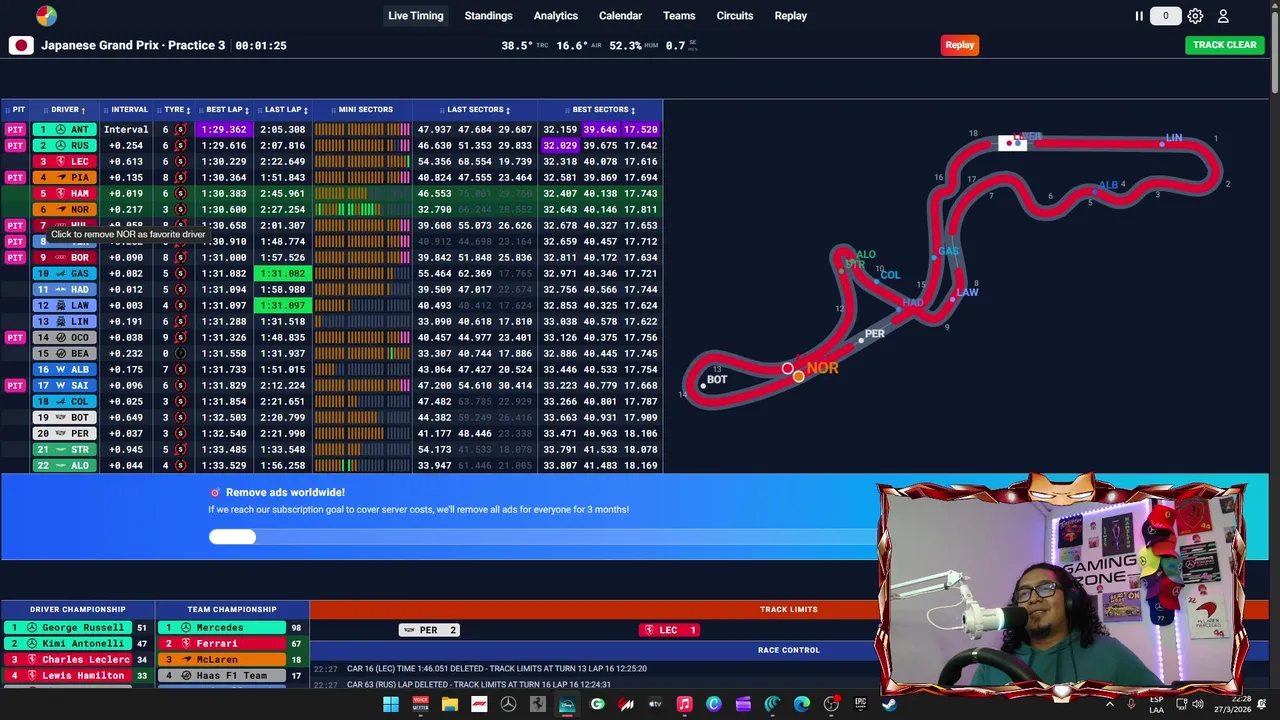Click the microphone icon in system tray
Viewport: 1280px width, 720px height.
pyautogui.click(x=1131, y=704)
